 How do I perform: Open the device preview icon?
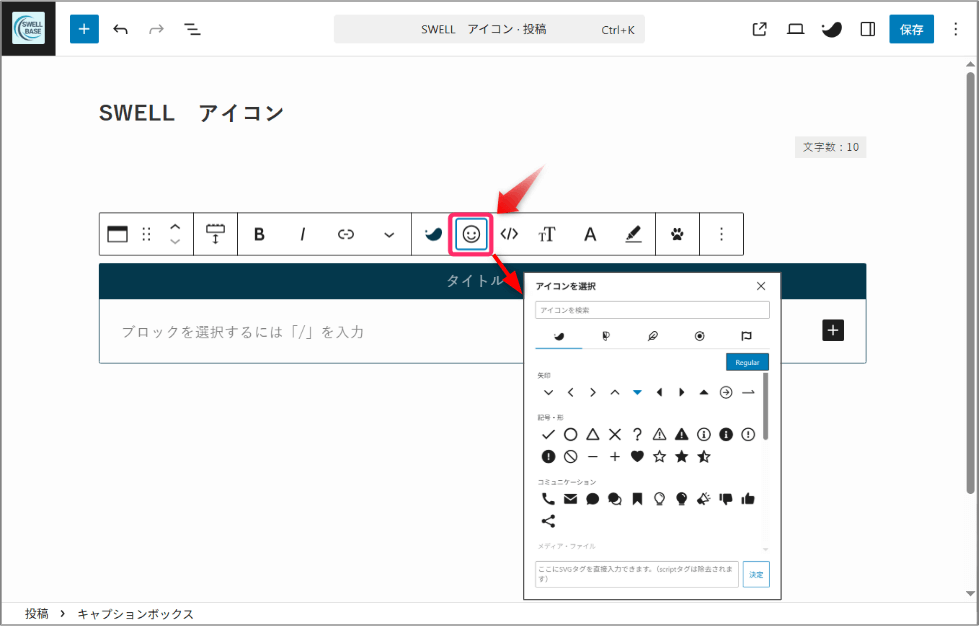pyautogui.click(x=795, y=29)
